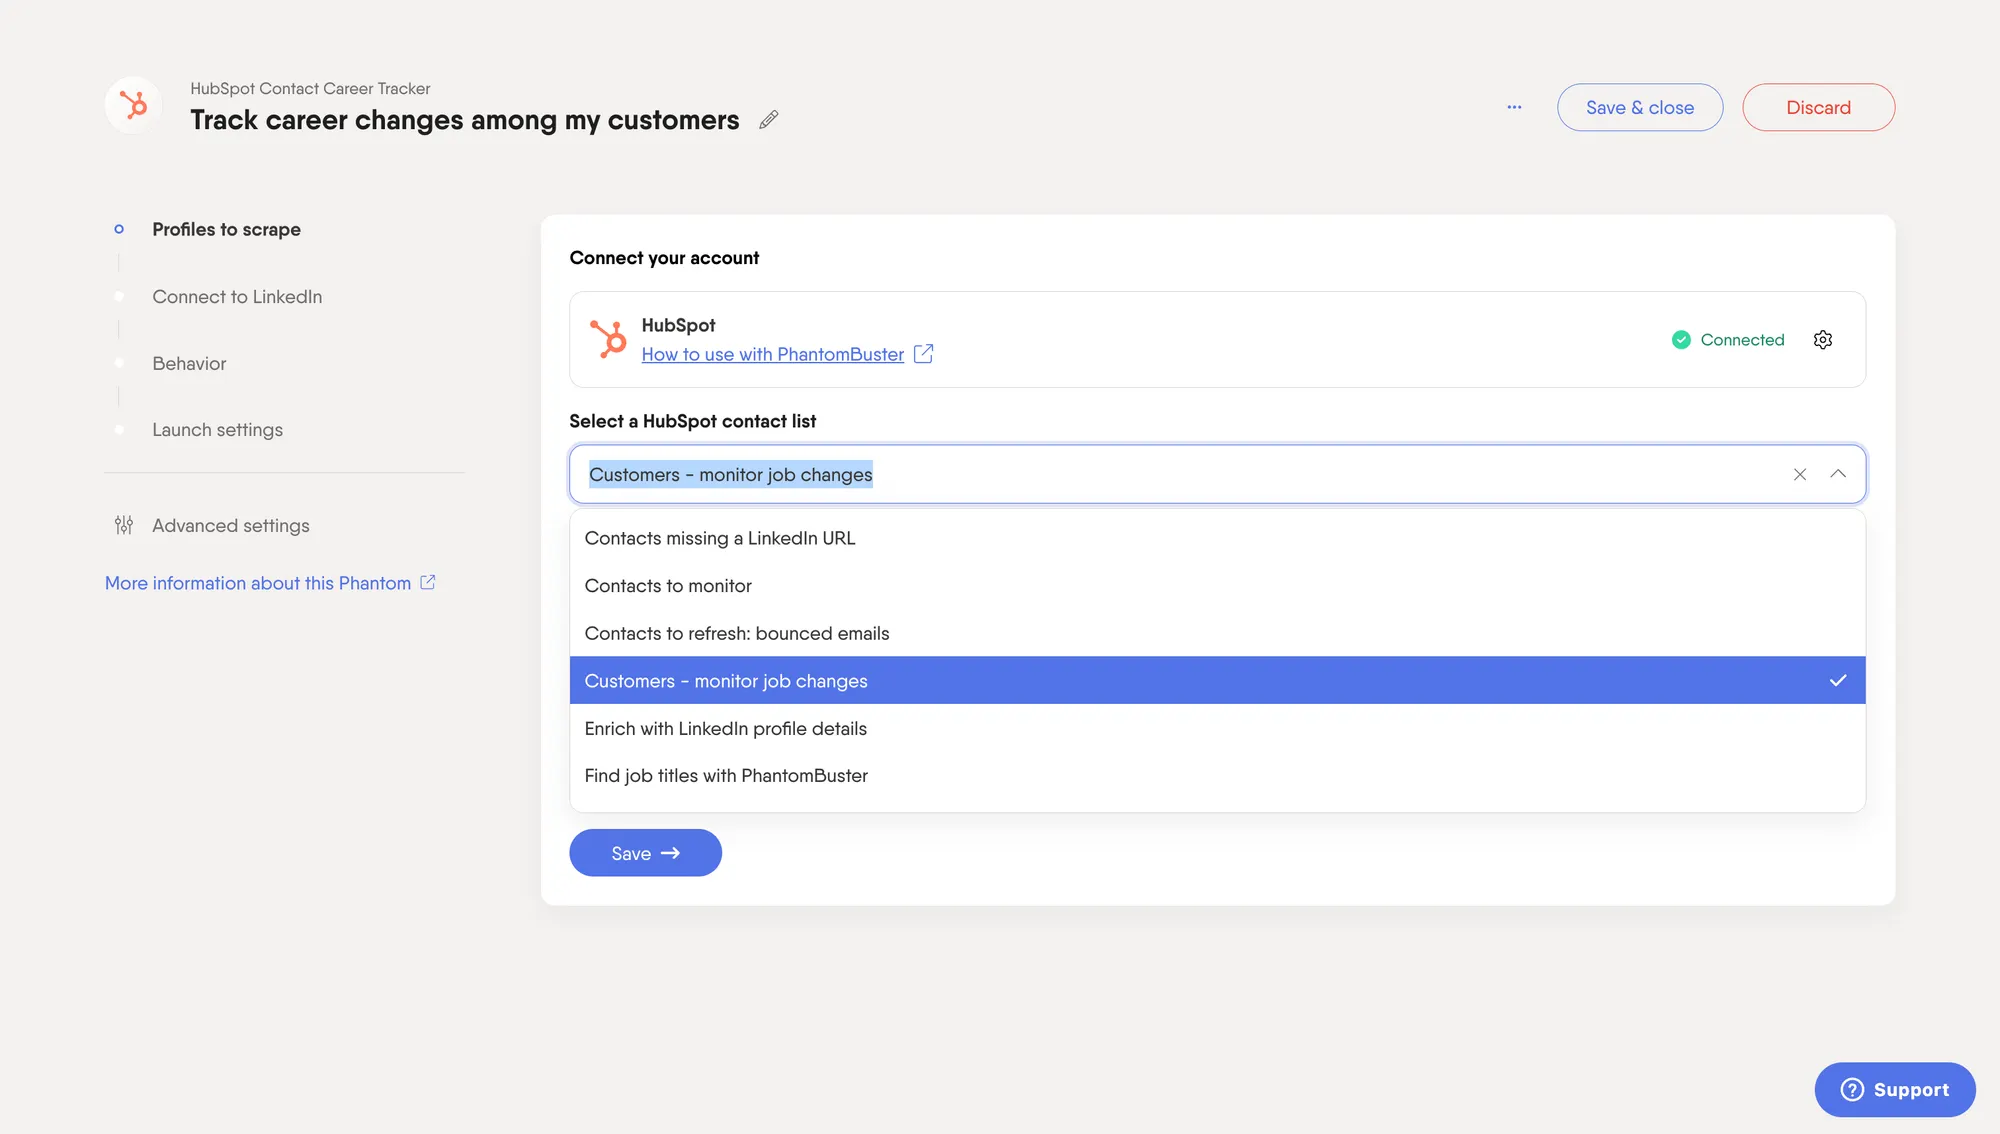The image size is (2000, 1134).
Task: Open the three-dot more options menu
Action: pyautogui.click(x=1514, y=107)
